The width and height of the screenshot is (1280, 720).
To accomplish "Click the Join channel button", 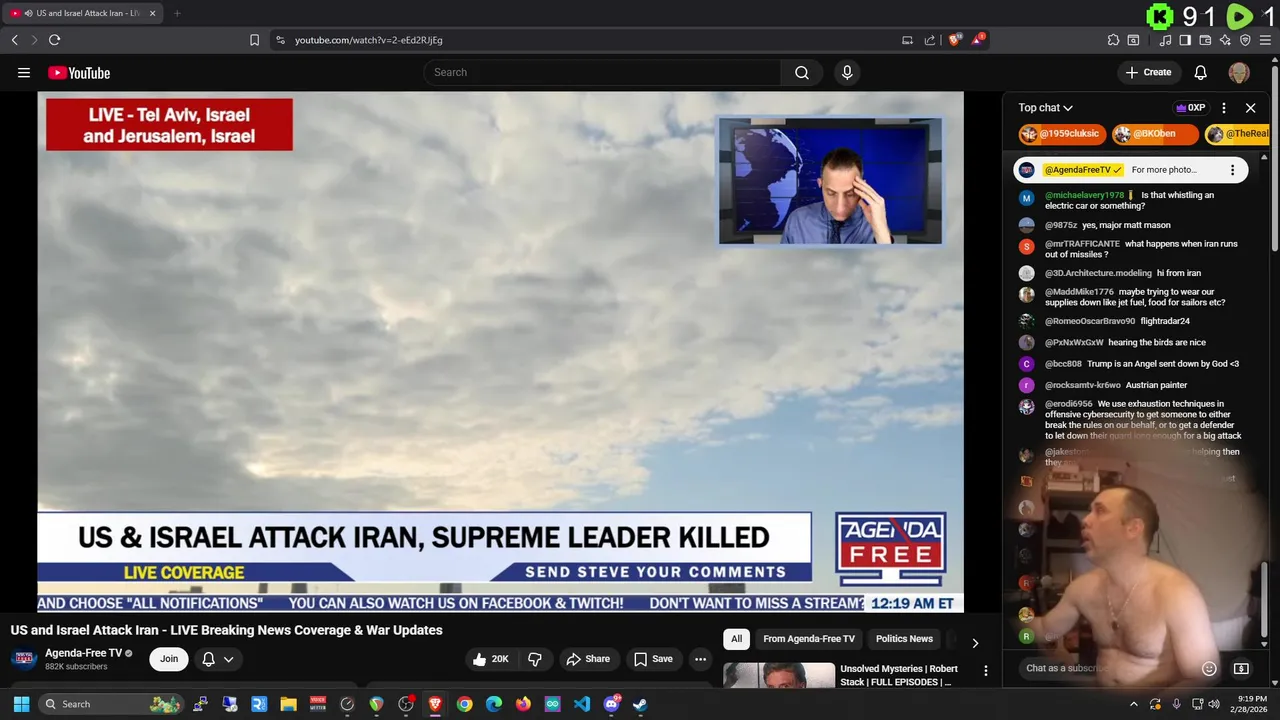I will click(x=169, y=659).
